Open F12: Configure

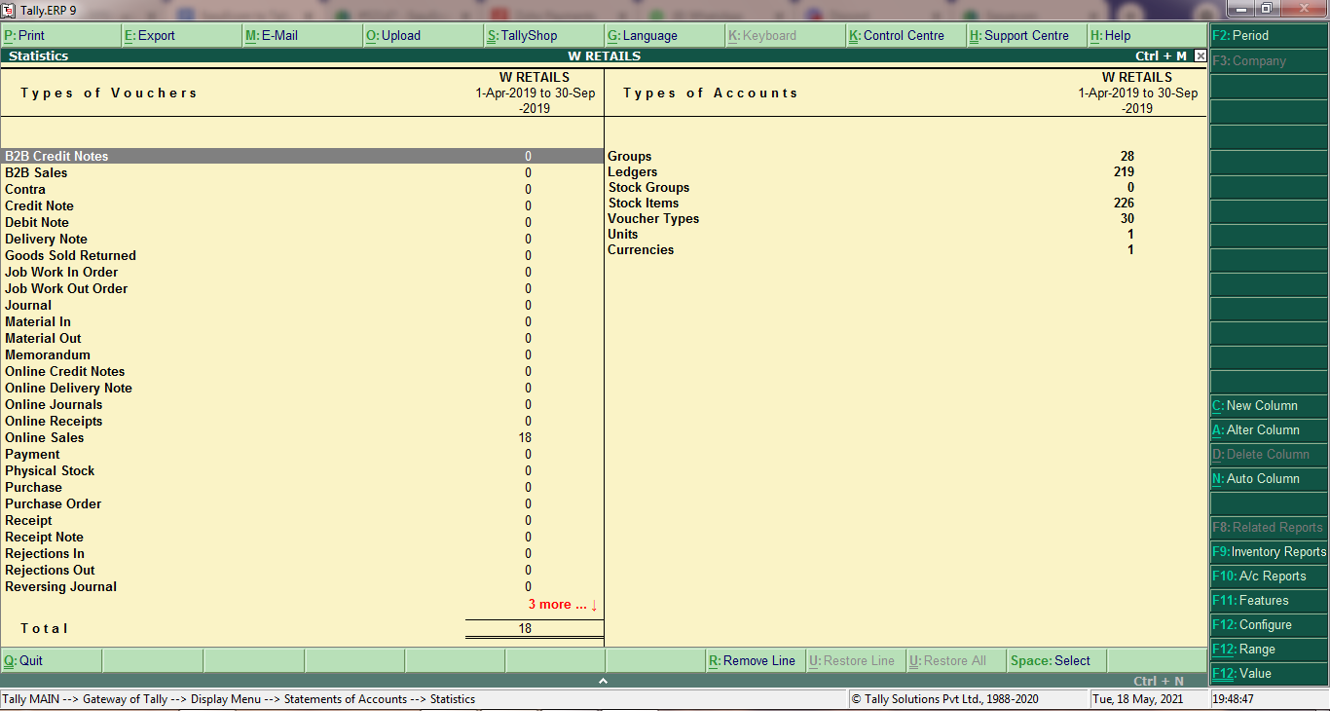tap(1269, 624)
